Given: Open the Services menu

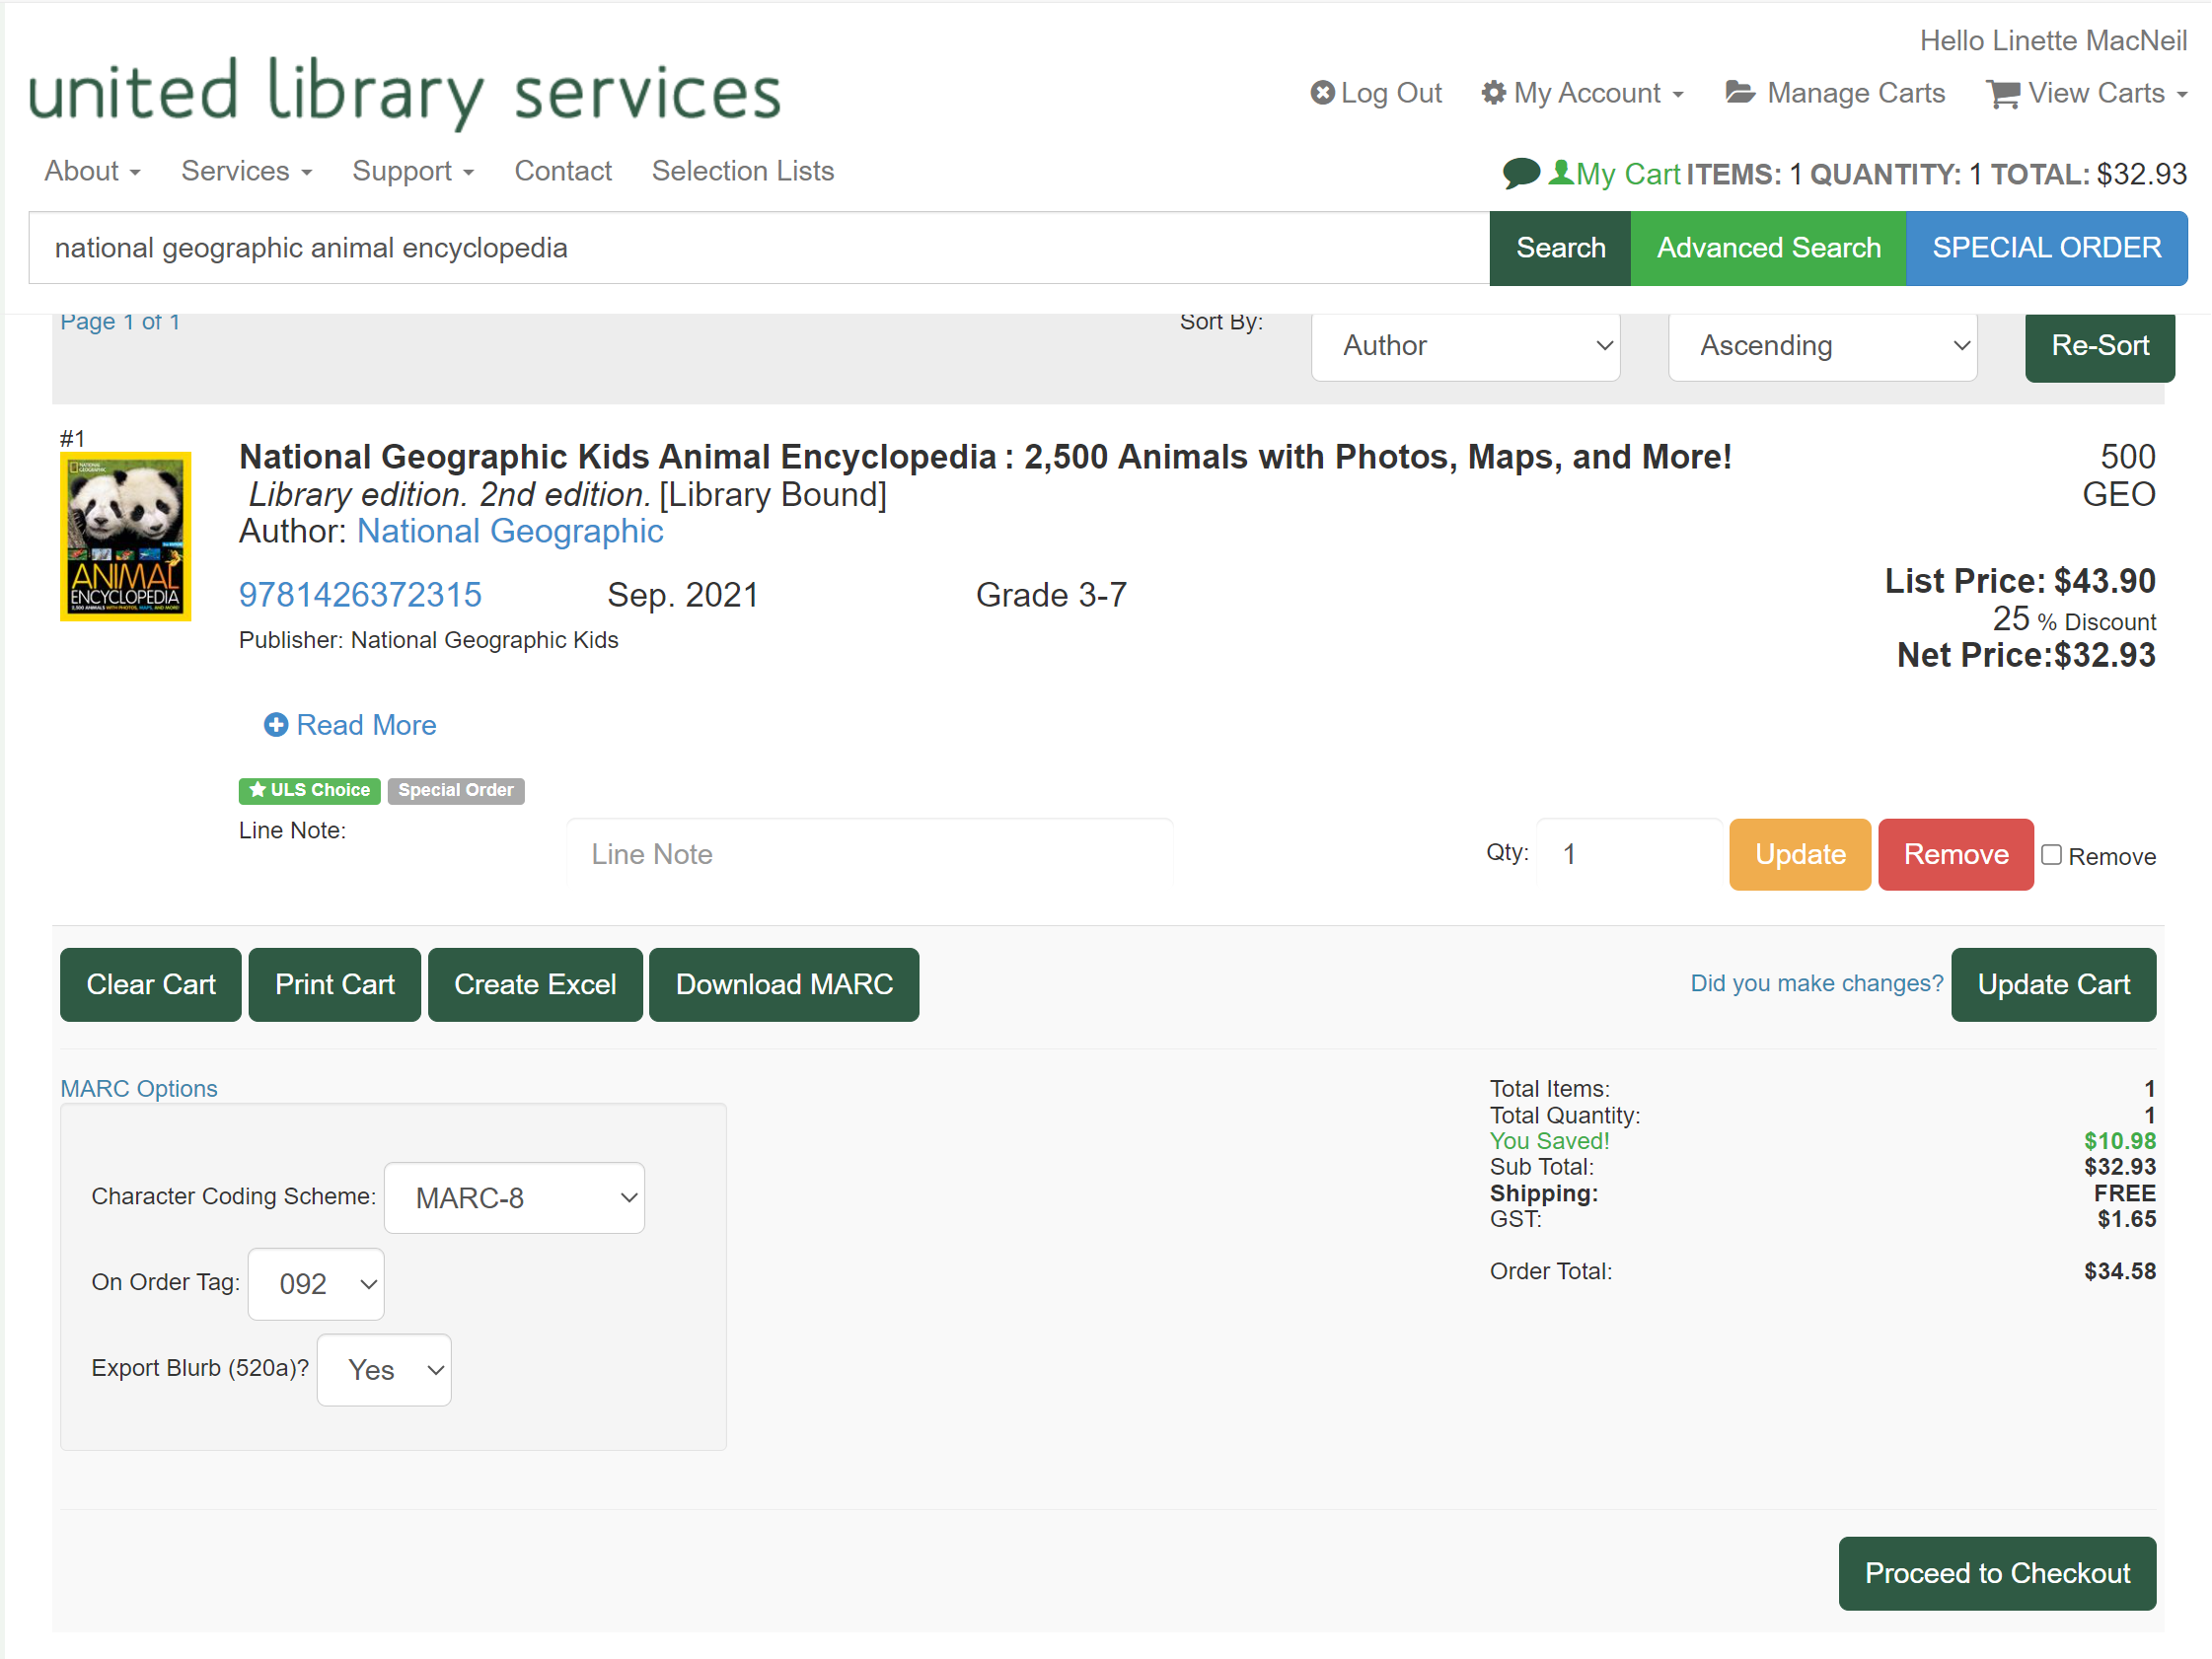Looking at the screenshot, I should coord(246,171).
